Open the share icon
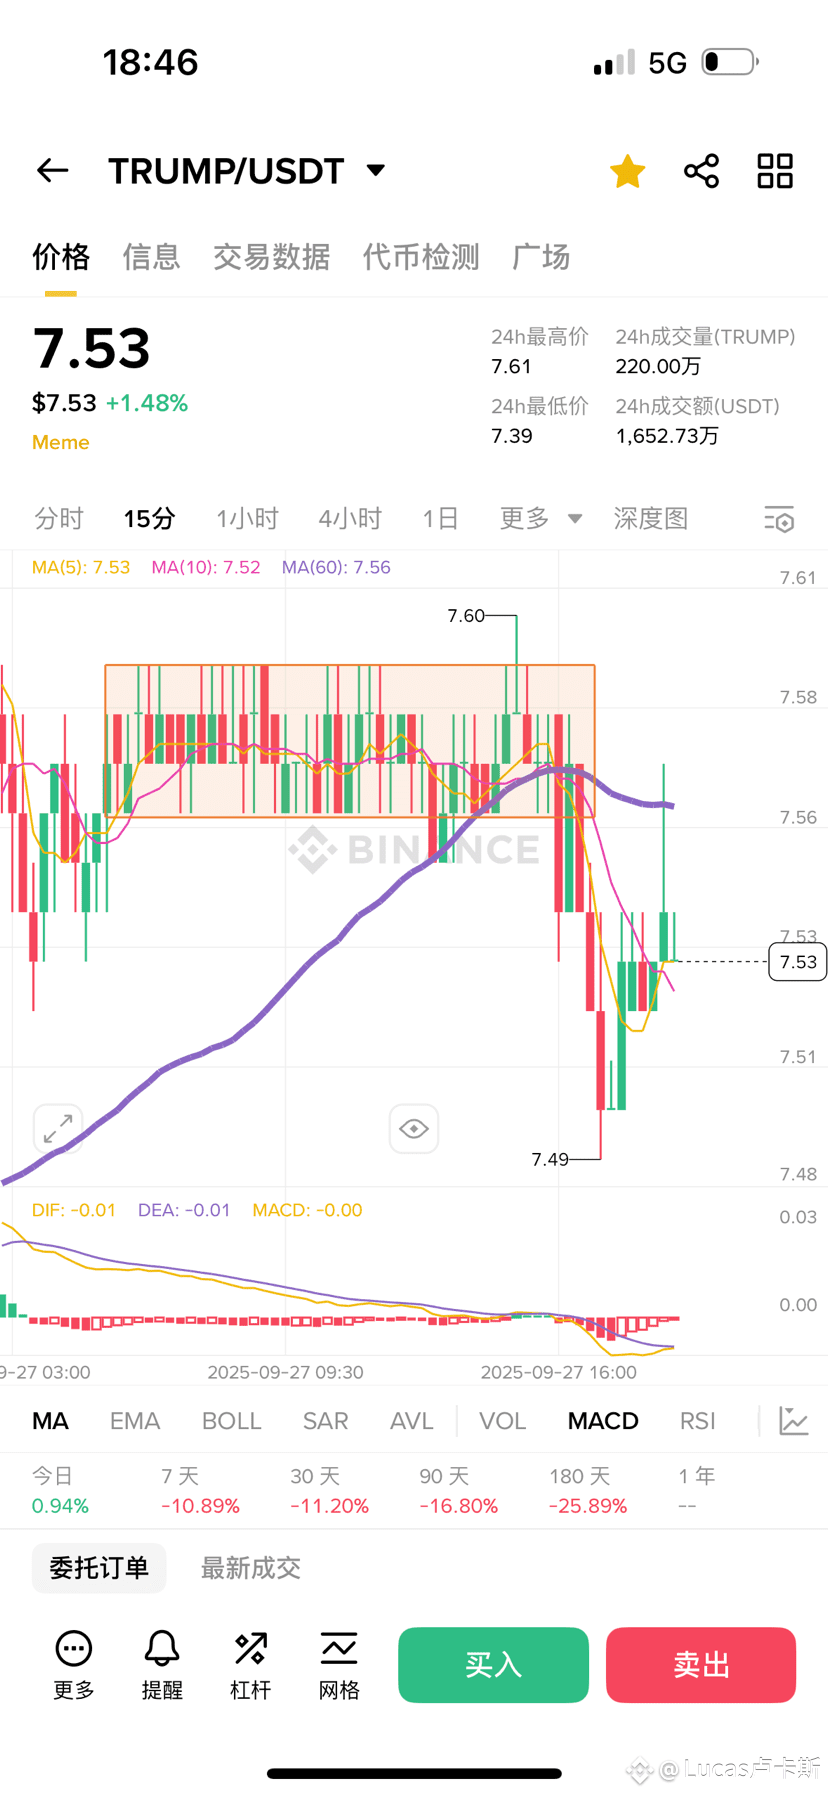828x1796 pixels. (x=701, y=171)
